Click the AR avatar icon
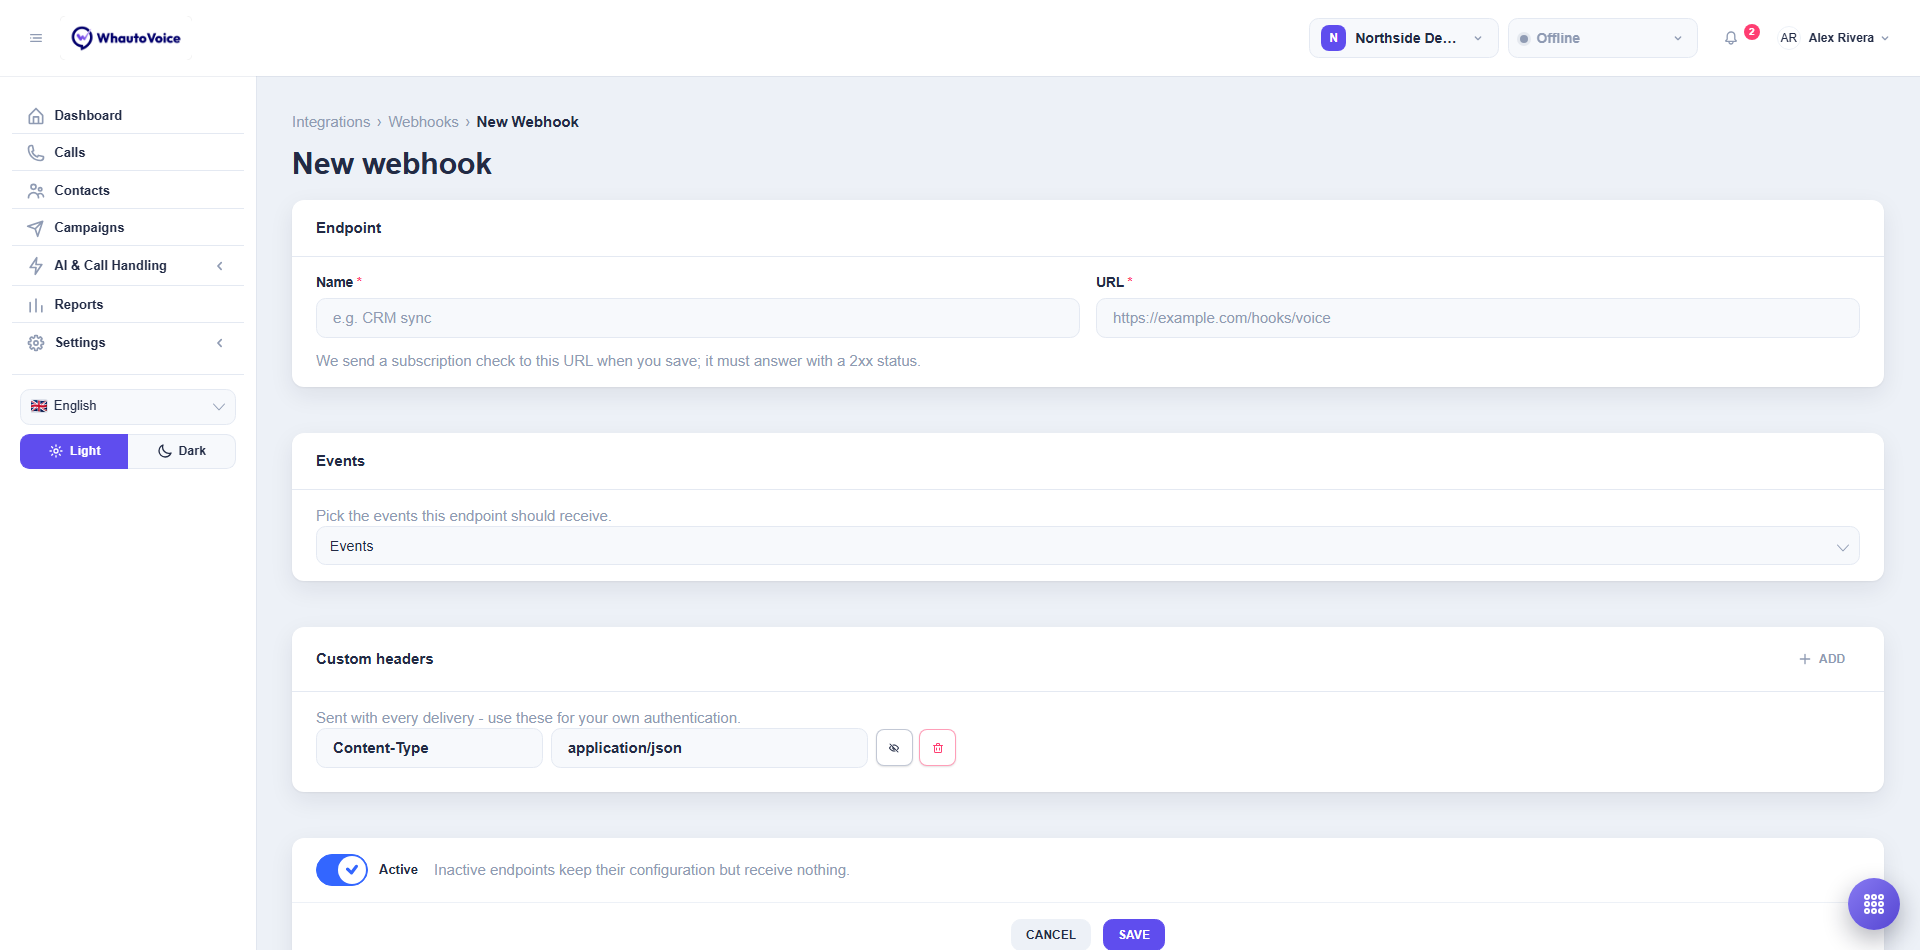The height and width of the screenshot is (950, 1920). (1788, 38)
